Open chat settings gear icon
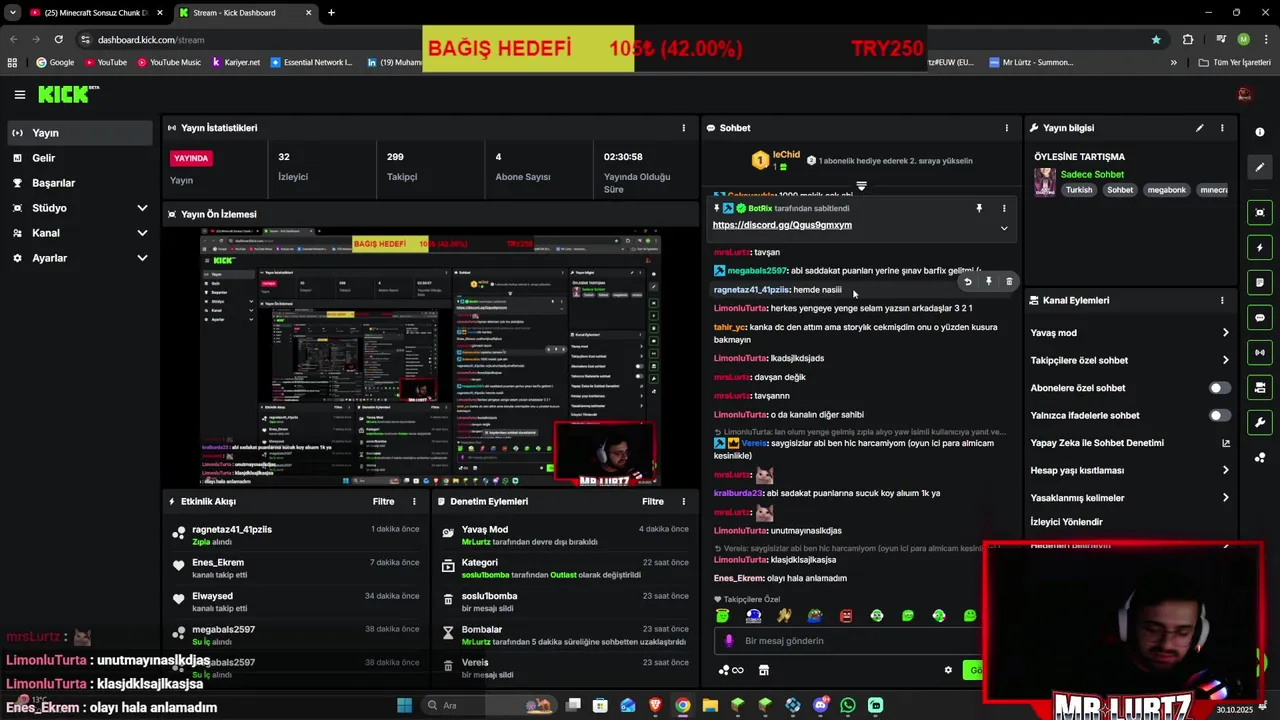1280x720 pixels. click(948, 670)
